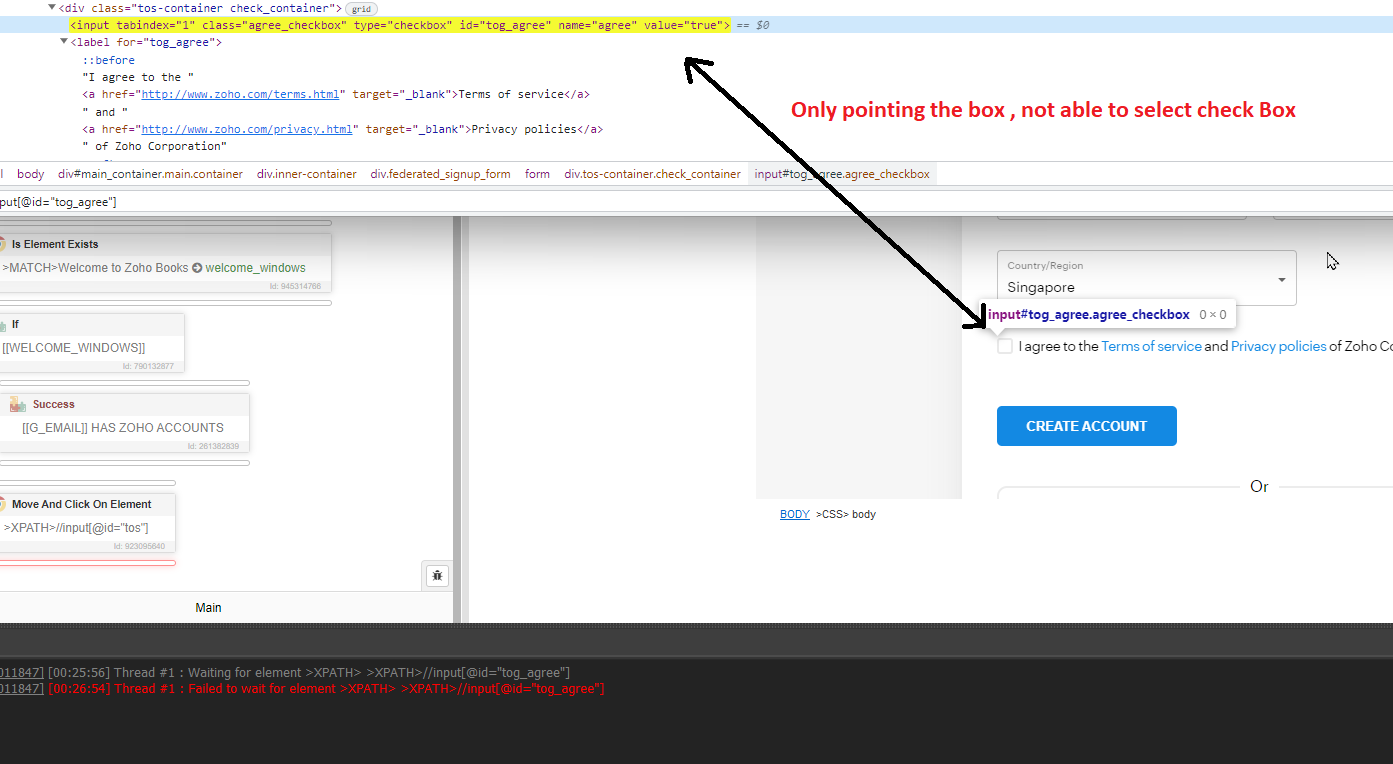
Task: Open the Privacy policies link
Action: coord(1278,346)
